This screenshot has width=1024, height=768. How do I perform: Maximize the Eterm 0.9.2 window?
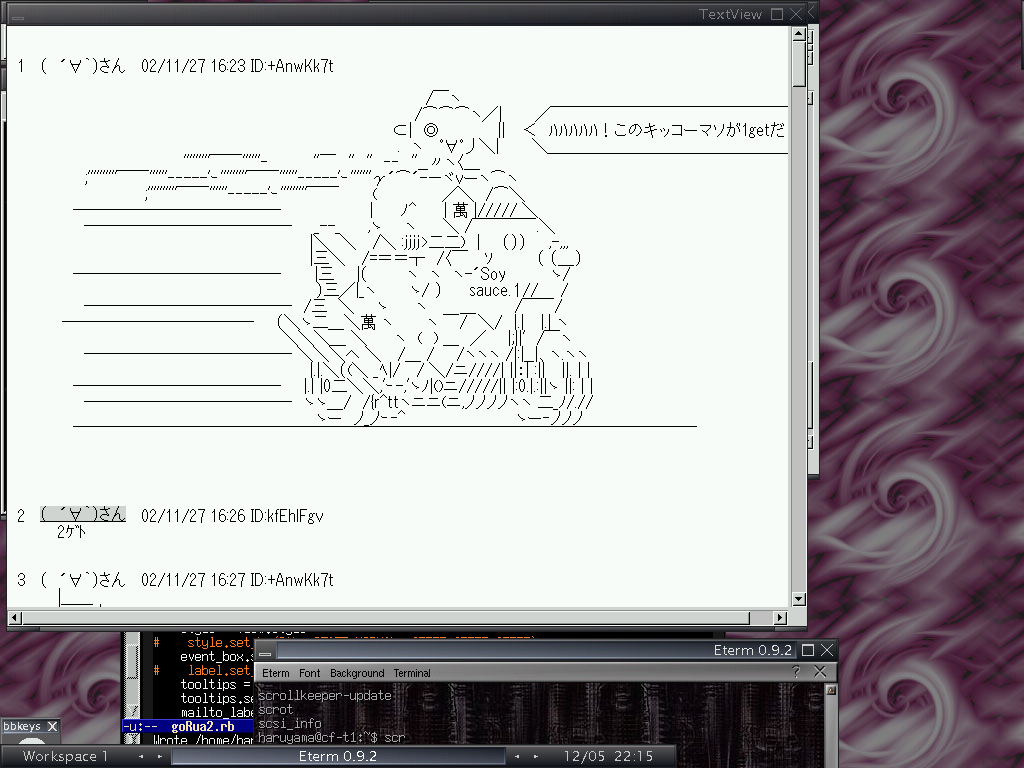808,650
